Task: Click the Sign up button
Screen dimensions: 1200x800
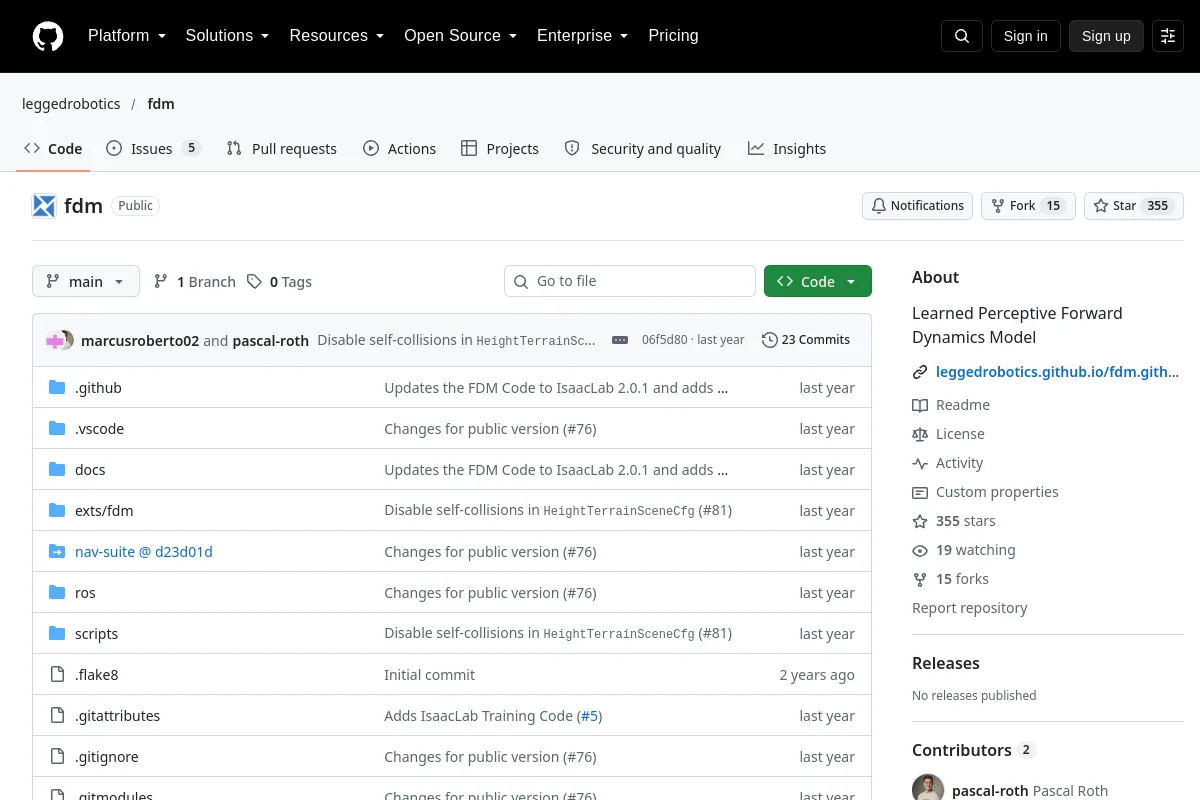Action: tap(1106, 36)
